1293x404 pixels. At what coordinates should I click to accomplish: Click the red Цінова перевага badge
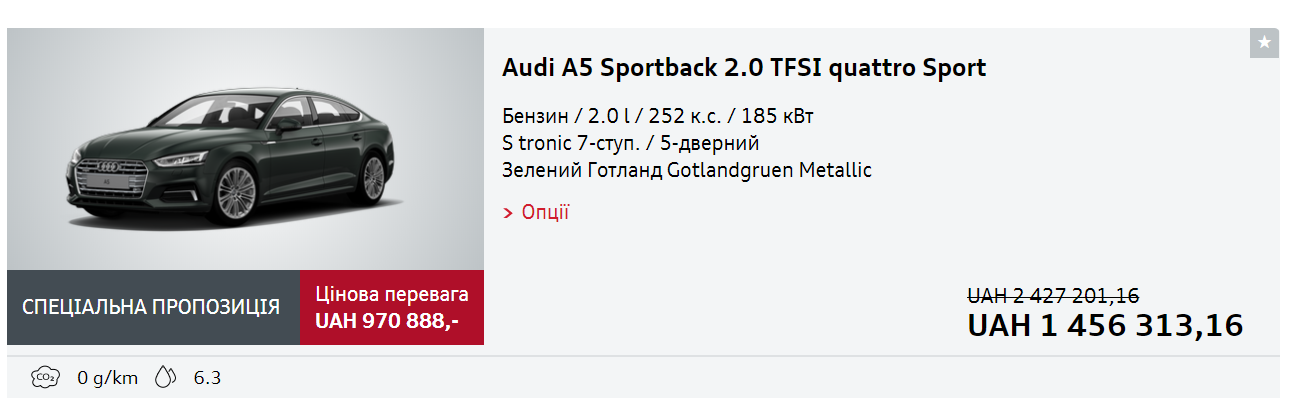point(392,295)
